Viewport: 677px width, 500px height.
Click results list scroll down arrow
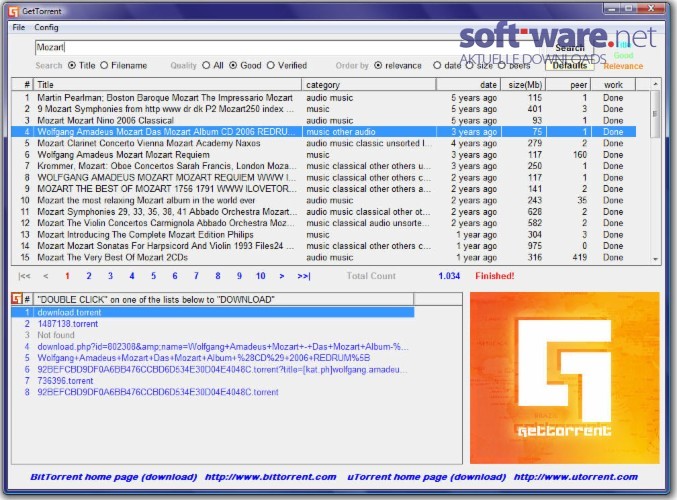pyautogui.click(x=655, y=259)
